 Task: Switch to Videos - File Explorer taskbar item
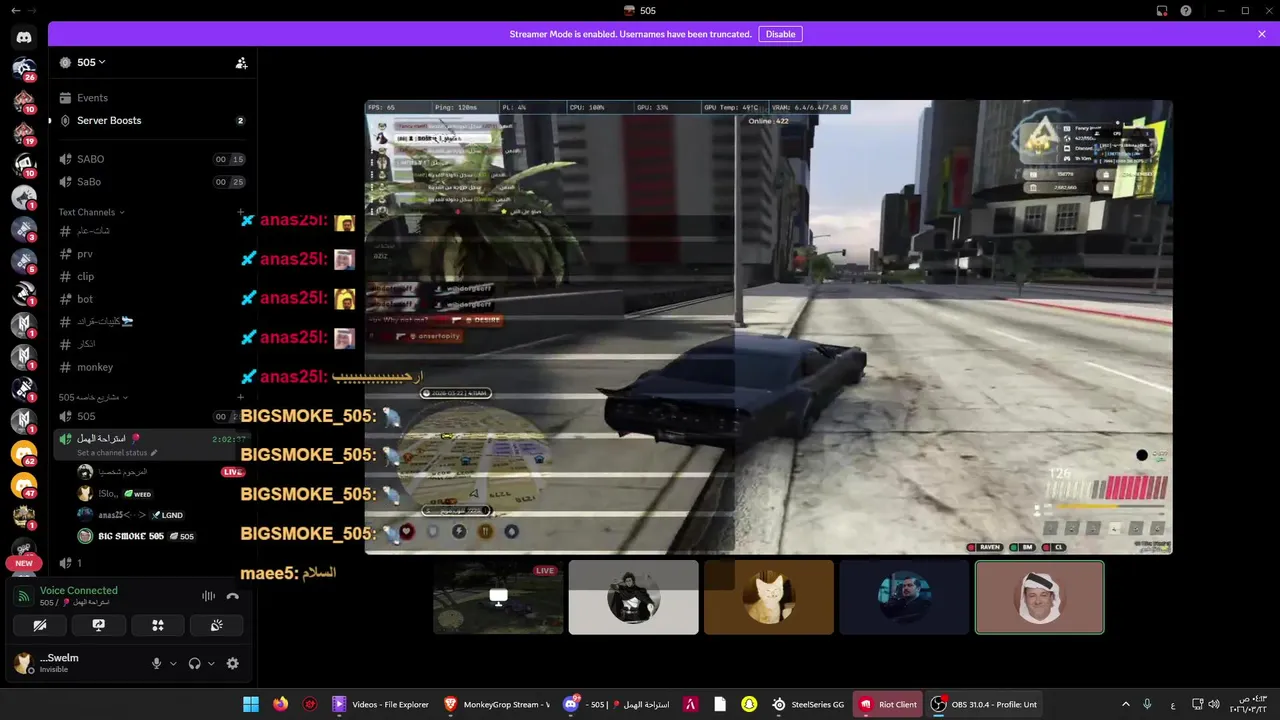(x=381, y=704)
